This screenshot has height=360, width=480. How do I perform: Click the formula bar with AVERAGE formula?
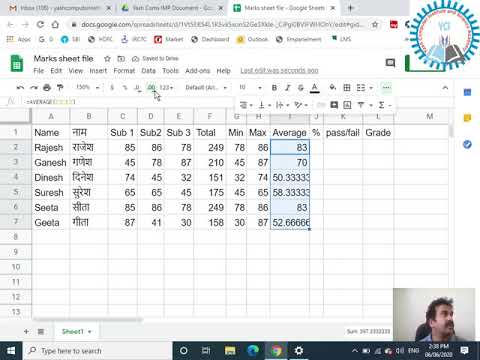pyautogui.click(x=130, y=102)
